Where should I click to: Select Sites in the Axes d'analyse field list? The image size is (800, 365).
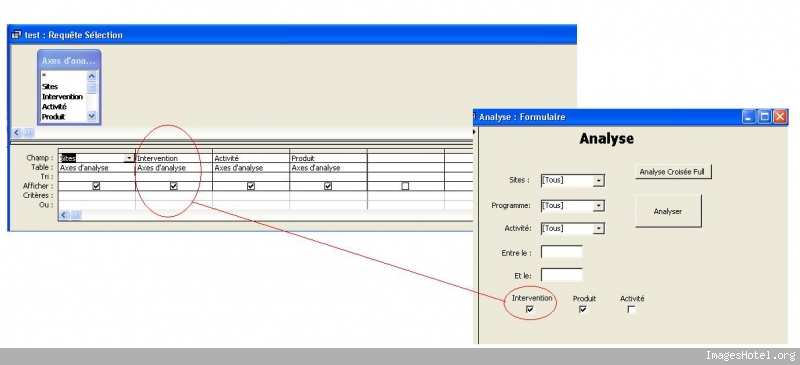click(50, 87)
